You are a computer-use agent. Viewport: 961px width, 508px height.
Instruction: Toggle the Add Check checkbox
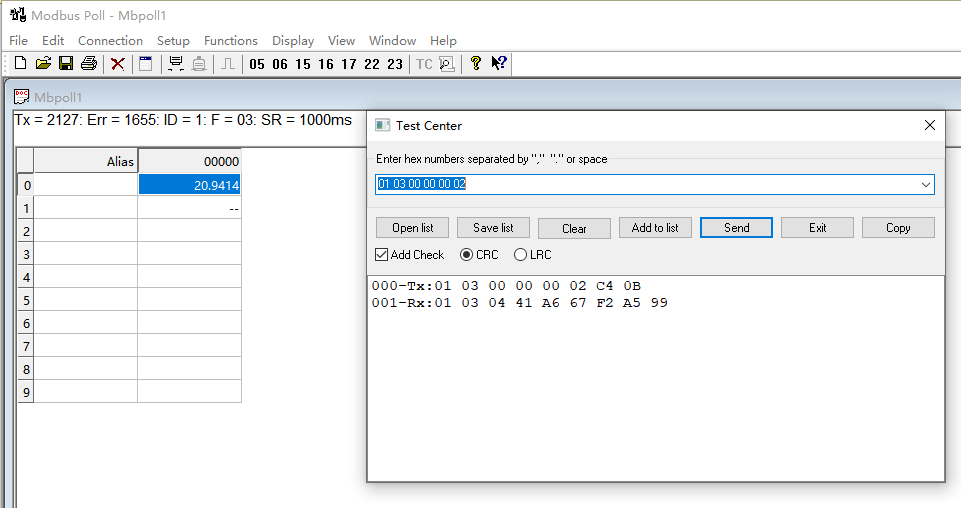pos(382,255)
